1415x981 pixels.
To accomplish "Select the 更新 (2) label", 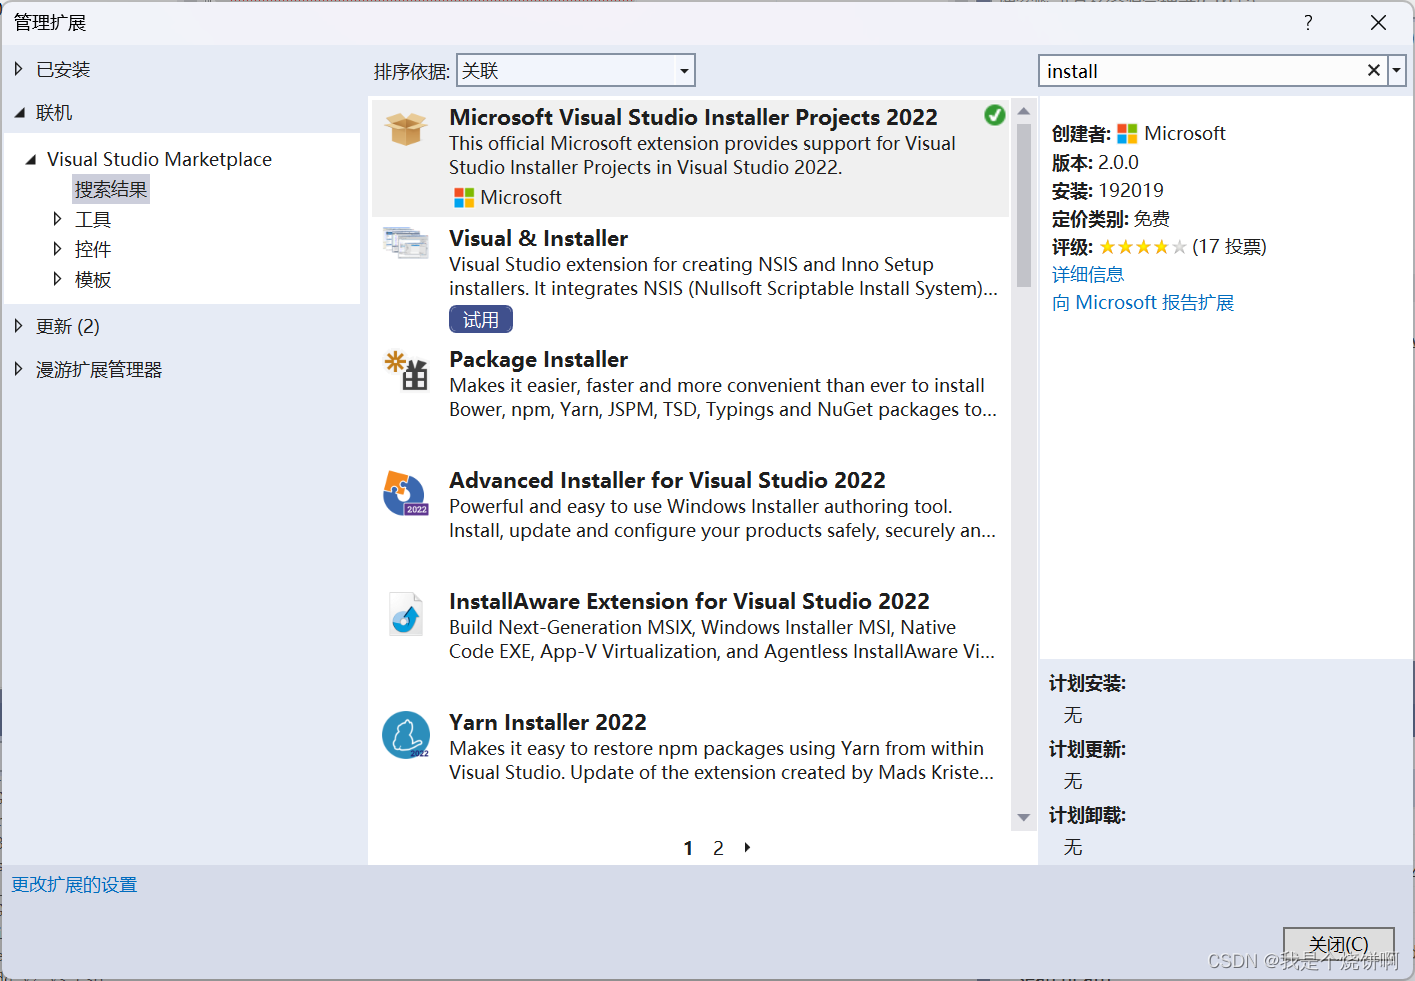I will point(68,326).
